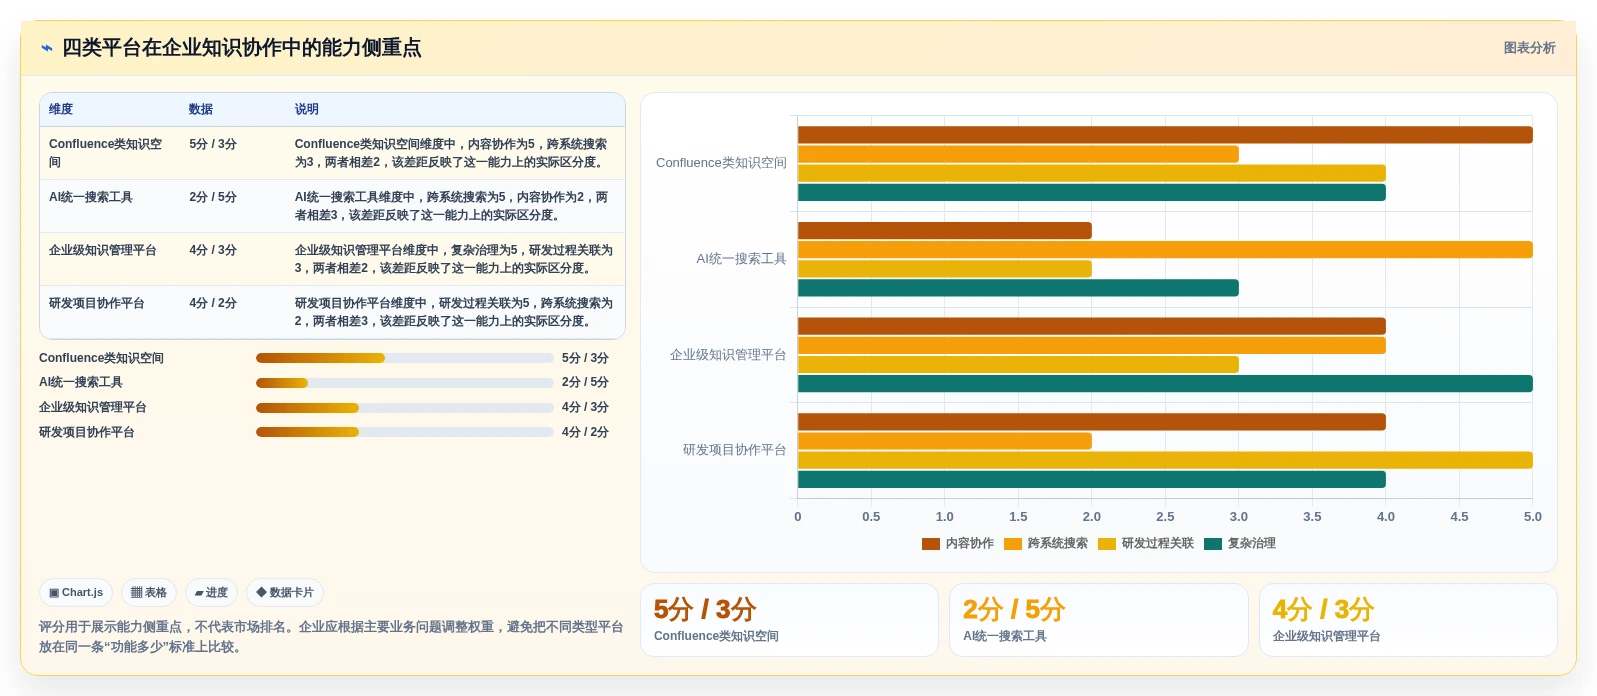The image size is (1597, 696).
Task: Click chart axis label AI统一搜索工具
Action: click(x=741, y=259)
